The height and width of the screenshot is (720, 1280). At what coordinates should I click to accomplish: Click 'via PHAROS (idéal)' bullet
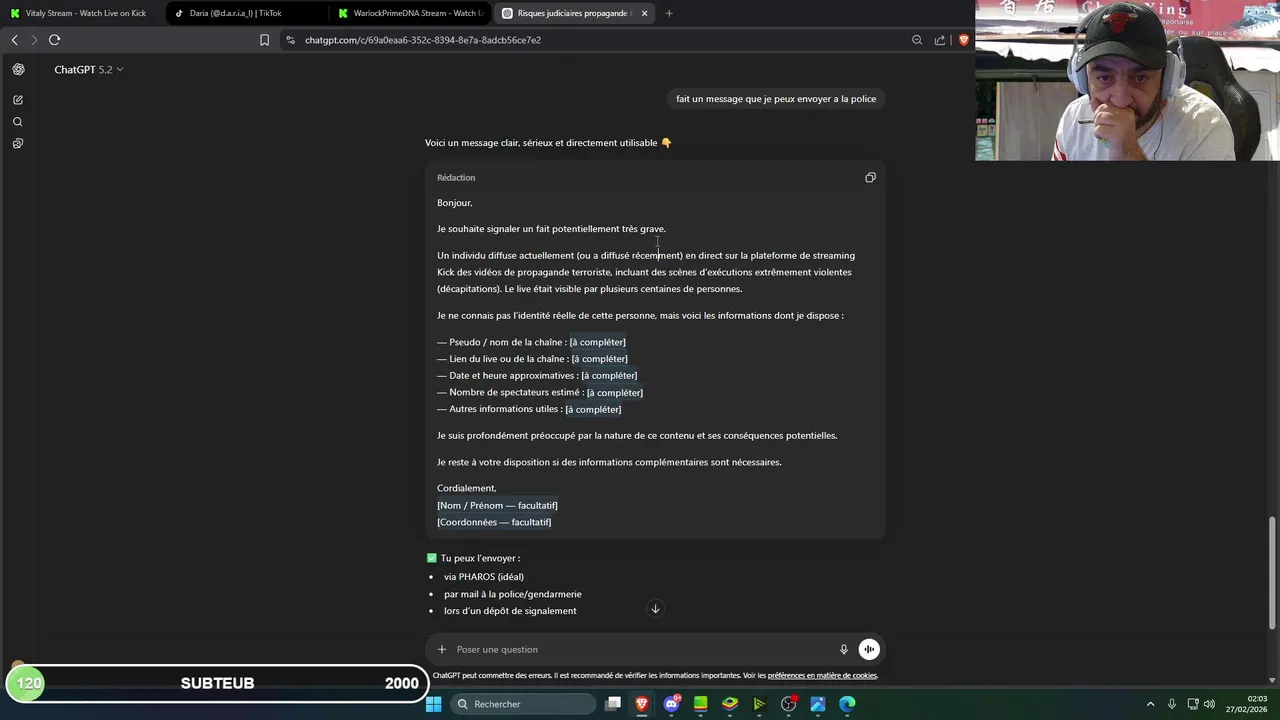(x=484, y=577)
